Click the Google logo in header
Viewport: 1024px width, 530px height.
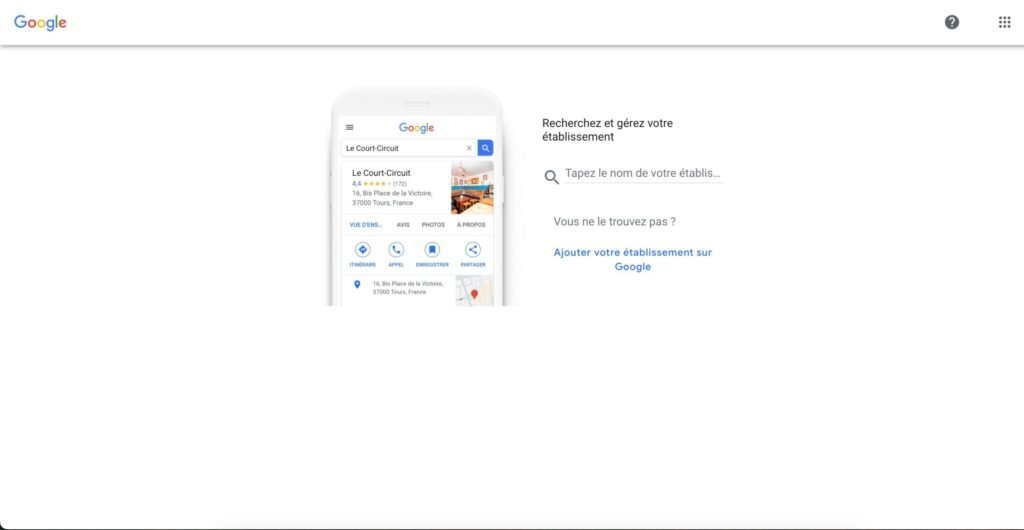click(40, 23)
